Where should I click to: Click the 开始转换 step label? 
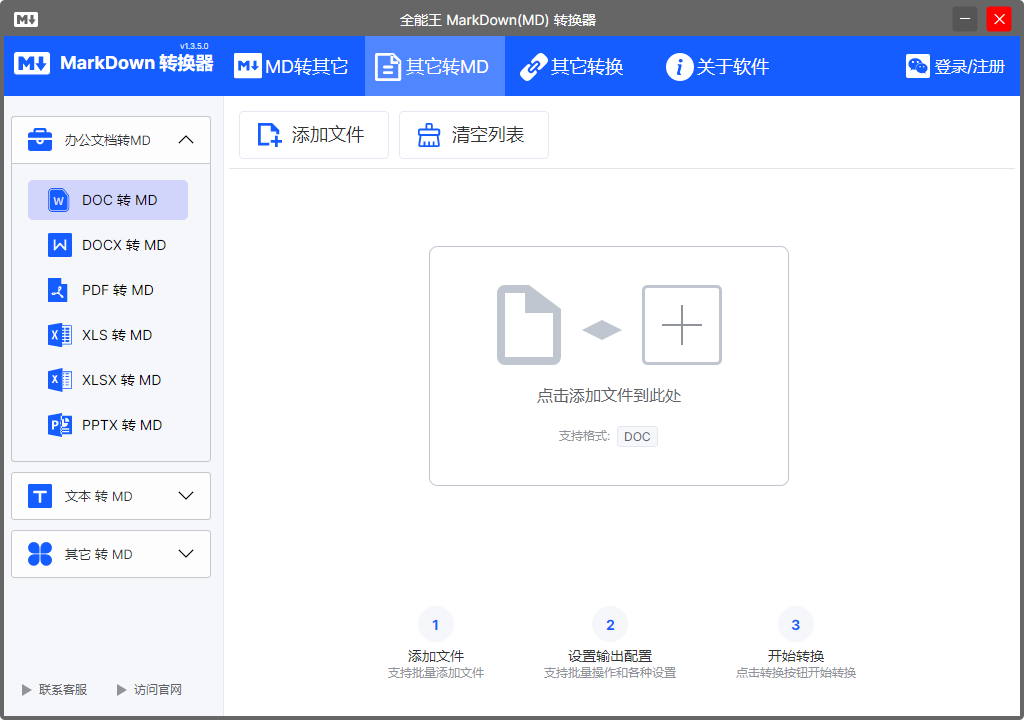pyautogui.click(x=795, y=656)
